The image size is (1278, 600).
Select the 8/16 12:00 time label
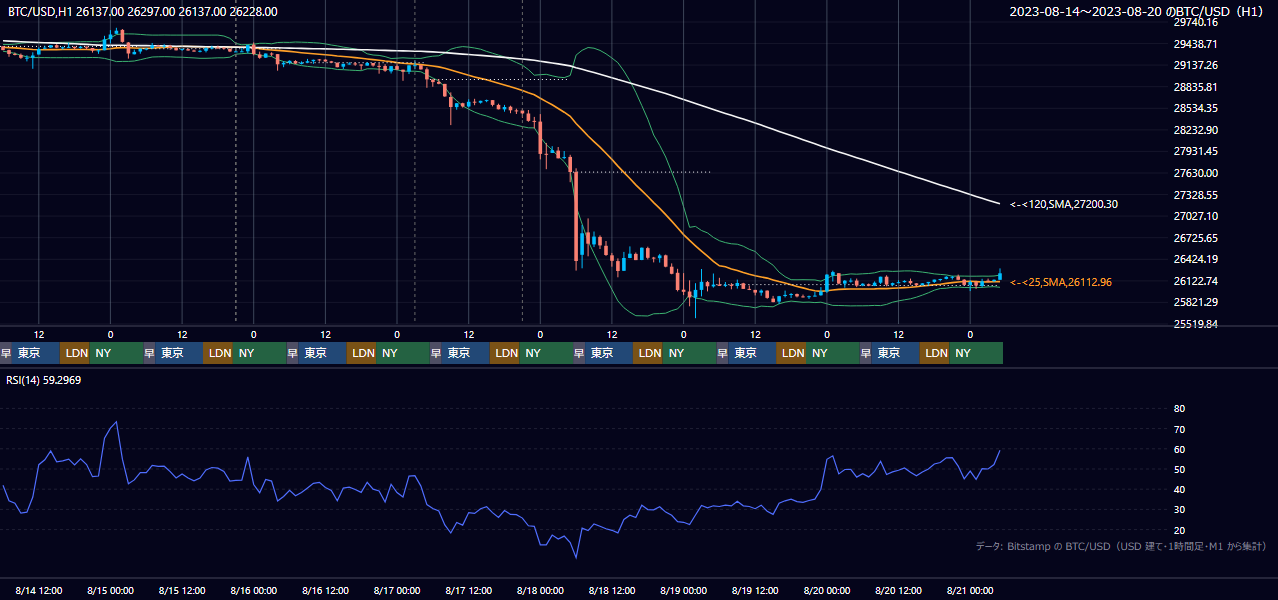point(325,591)
